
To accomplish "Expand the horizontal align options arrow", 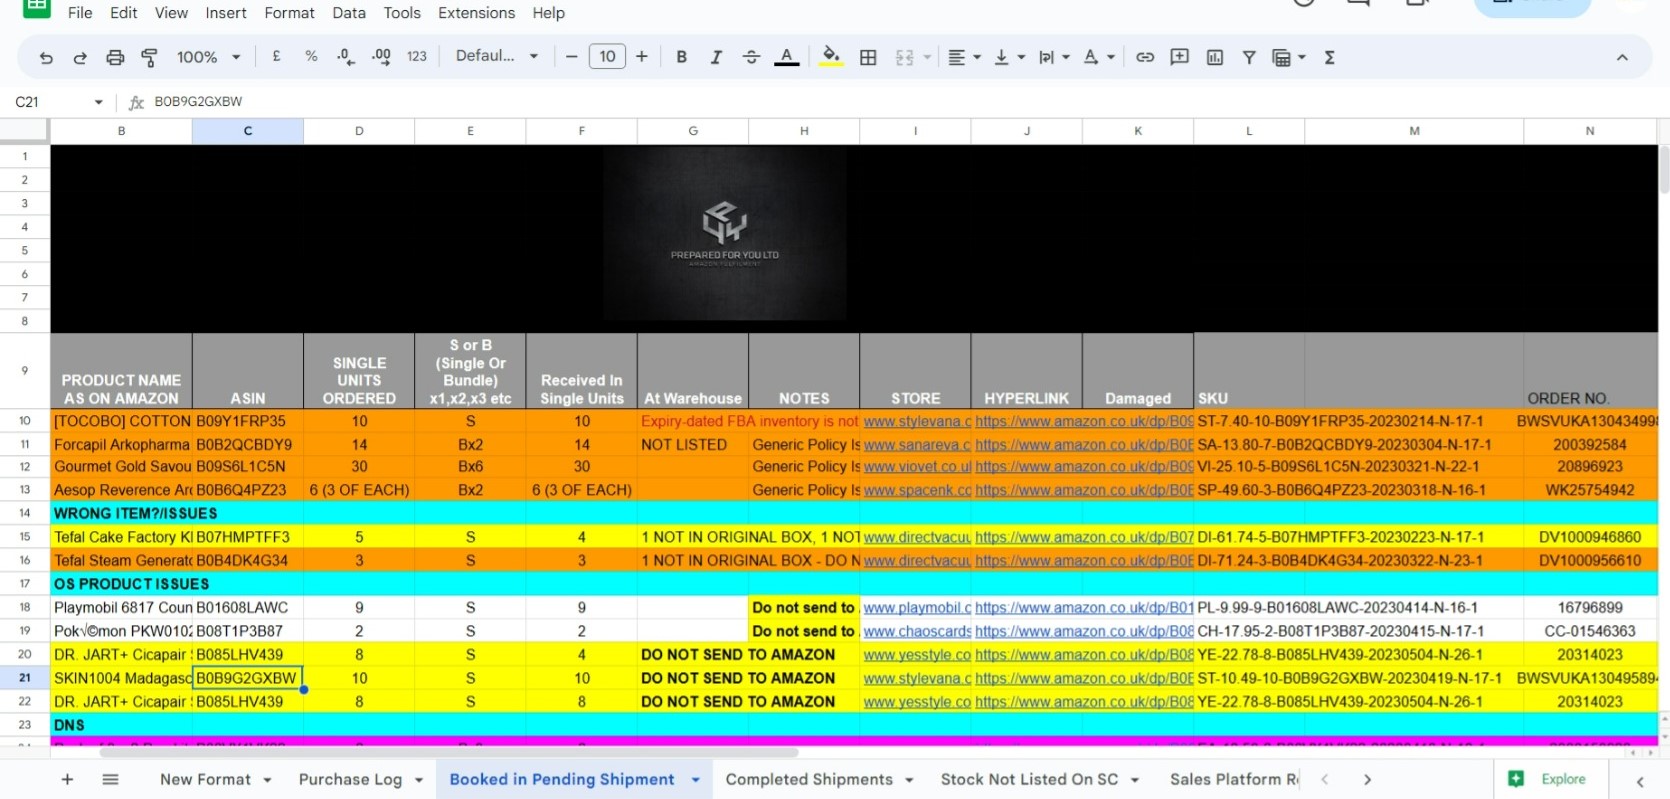I will point(977,58).
